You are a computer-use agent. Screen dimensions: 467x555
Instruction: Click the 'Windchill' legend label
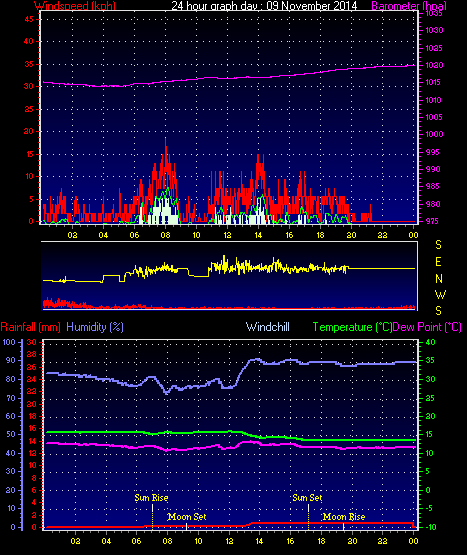click(268, 327)
